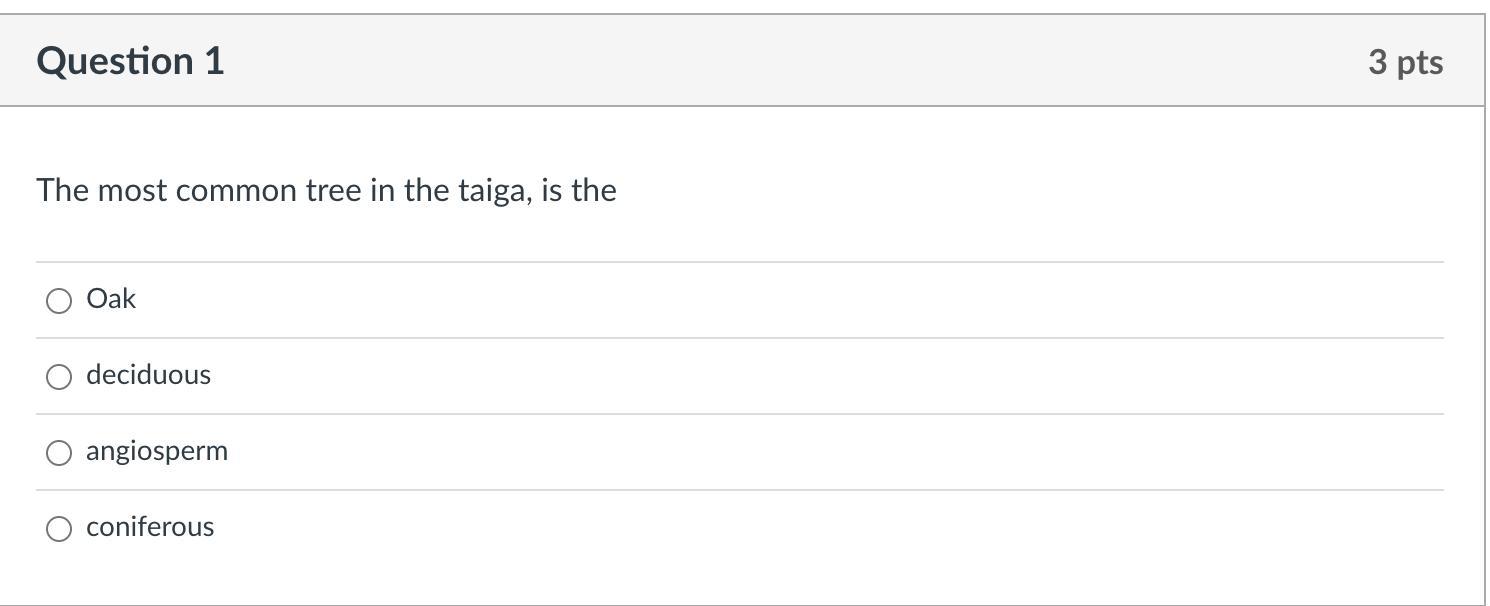Click the "Question 1" heading
Image resolution: width=1490 pixels, height=606 pixels.
(130, 61)
